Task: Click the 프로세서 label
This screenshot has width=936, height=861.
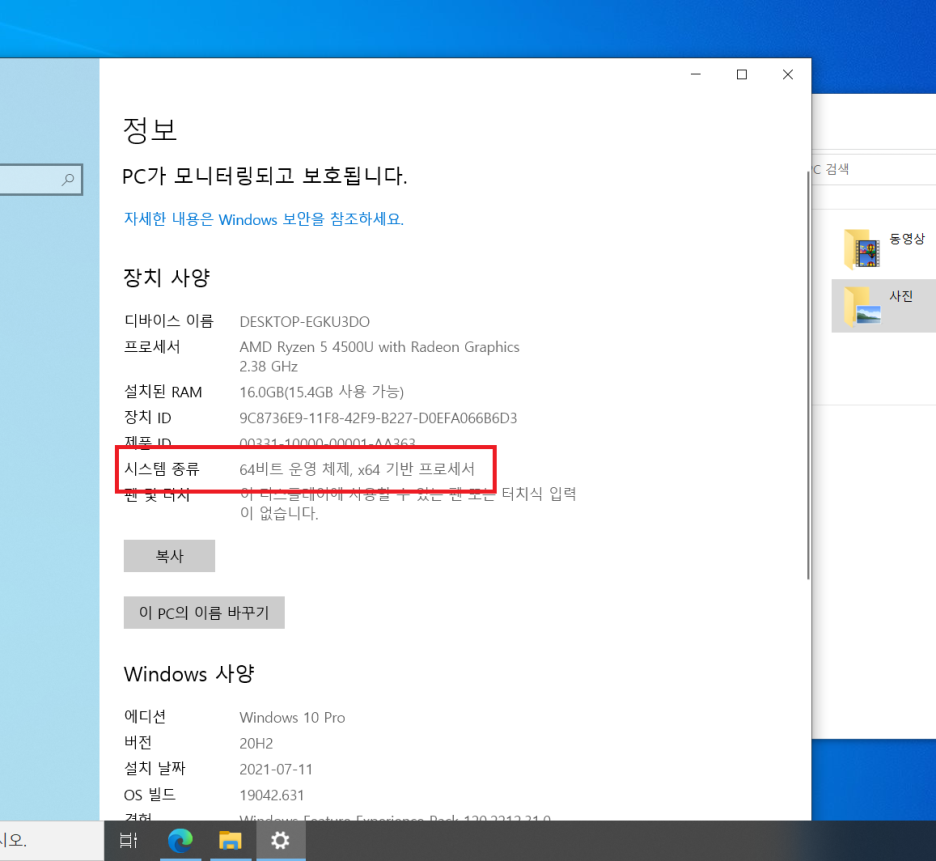Action: [152, 347]
